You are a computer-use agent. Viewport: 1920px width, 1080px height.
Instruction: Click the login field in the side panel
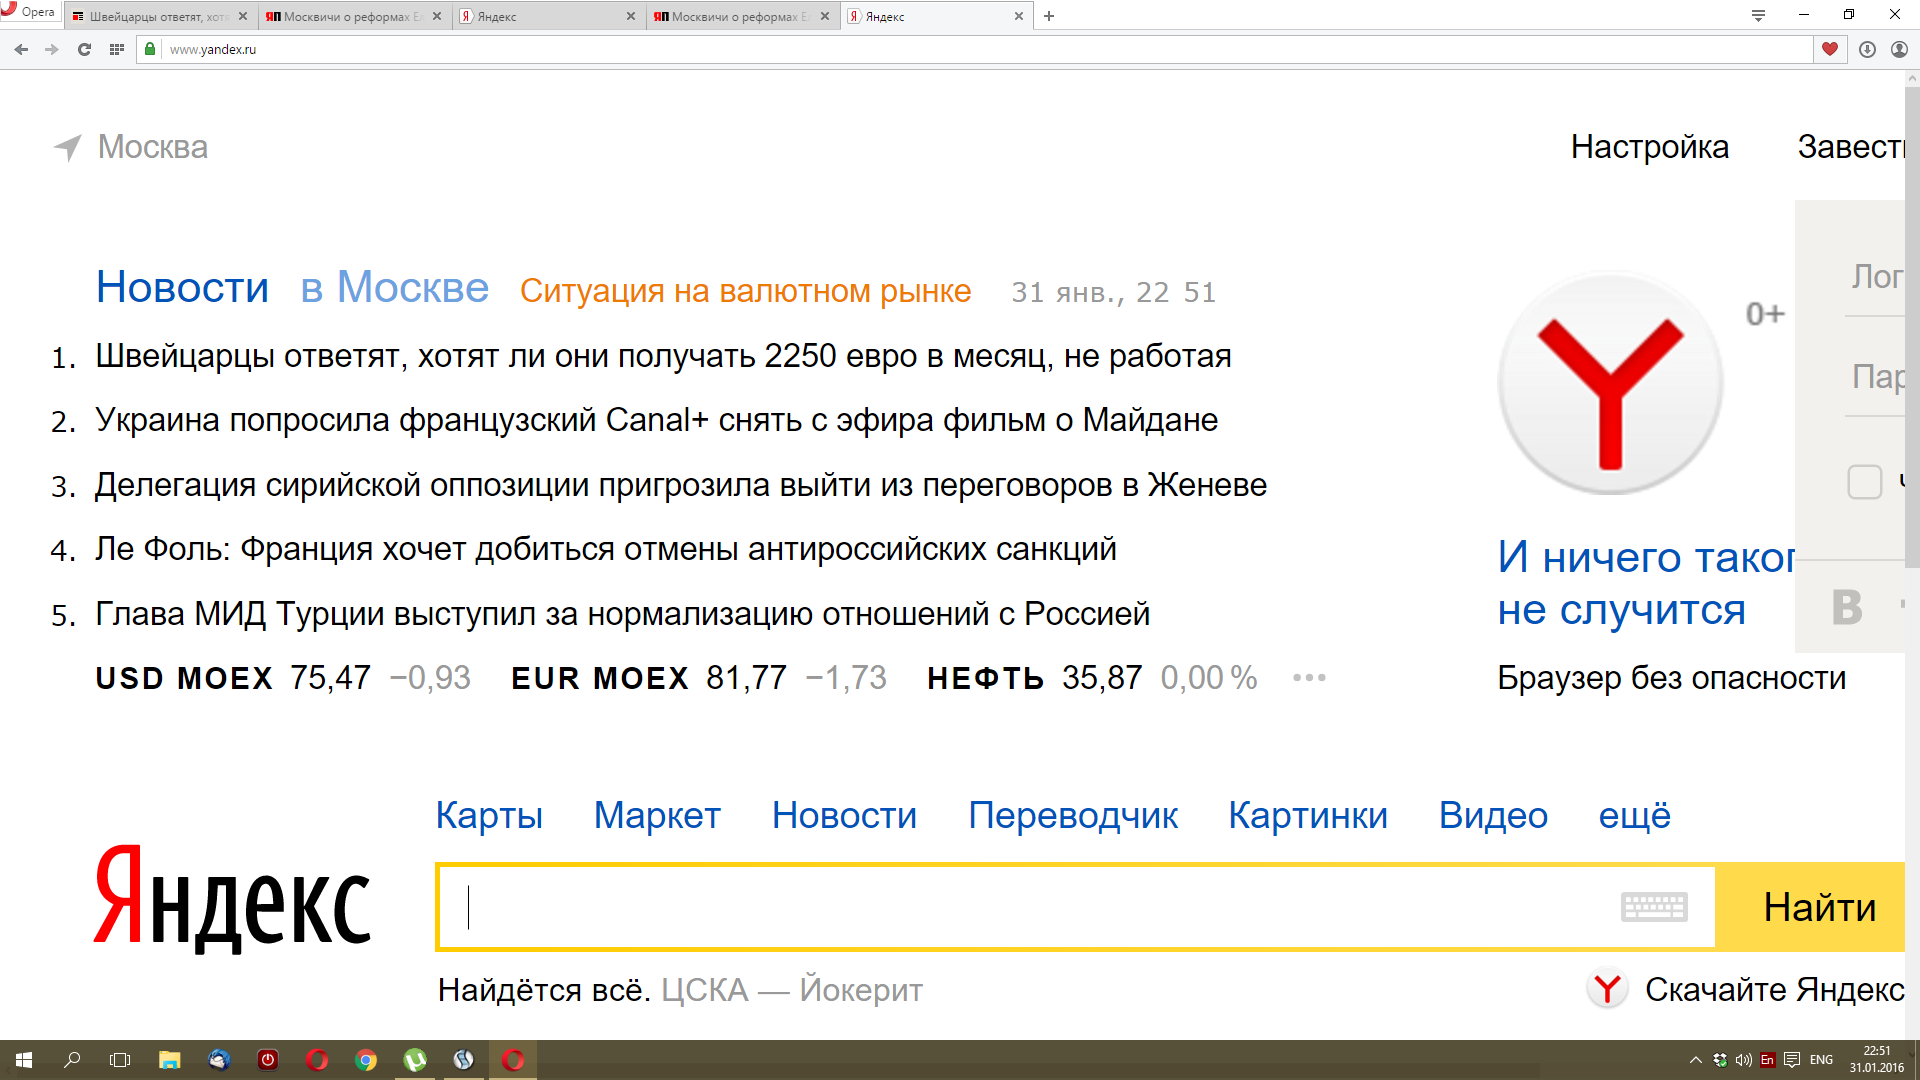click(x=1875, y=277)
